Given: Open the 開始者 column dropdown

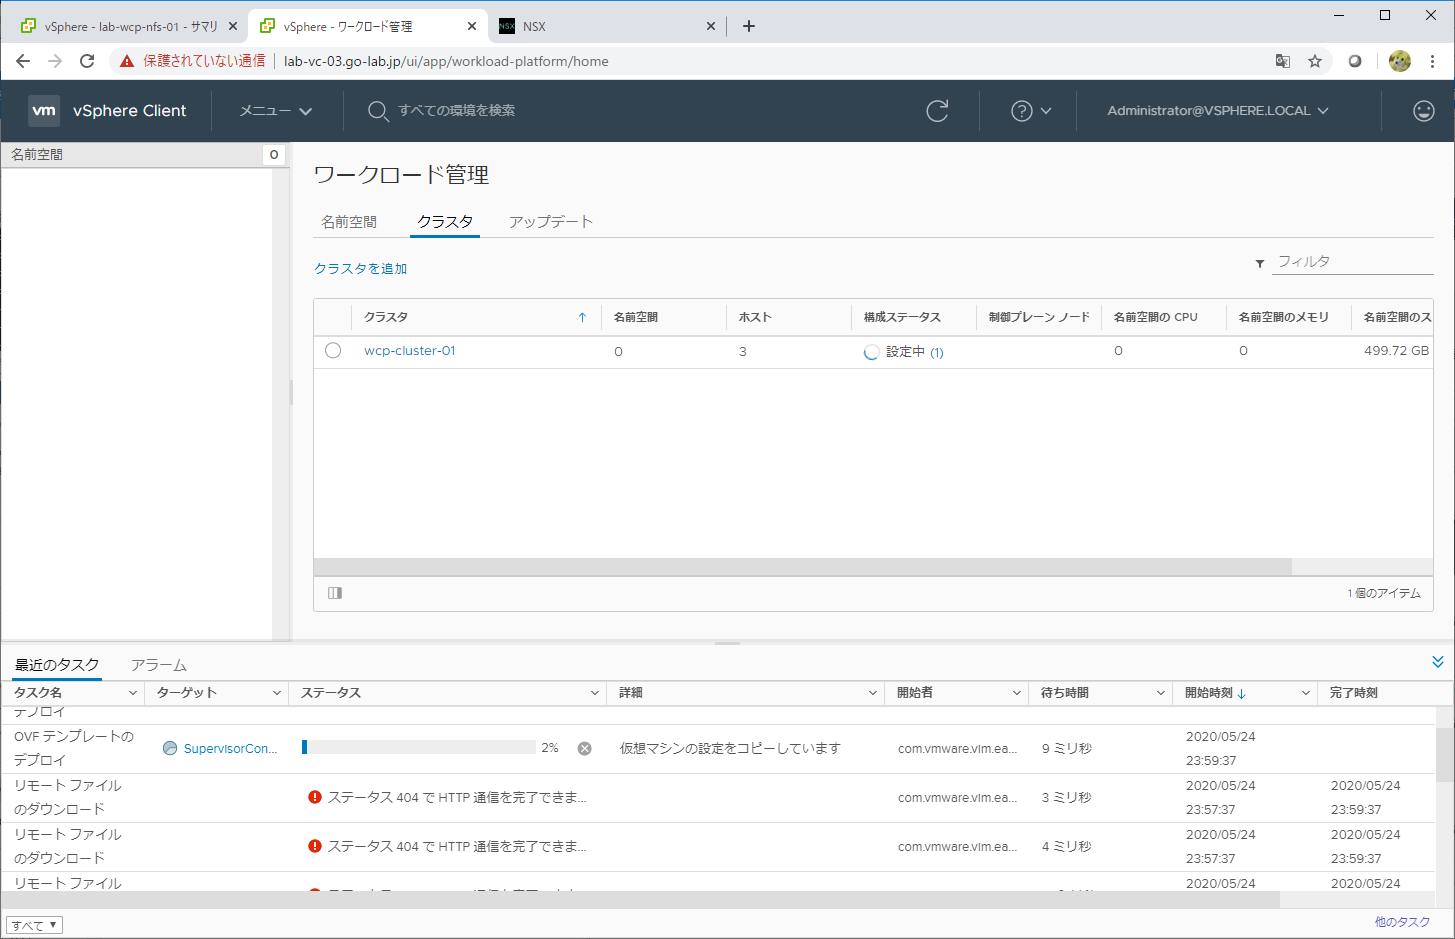Looking at the screenshot, I should [x=1016, y=693].
